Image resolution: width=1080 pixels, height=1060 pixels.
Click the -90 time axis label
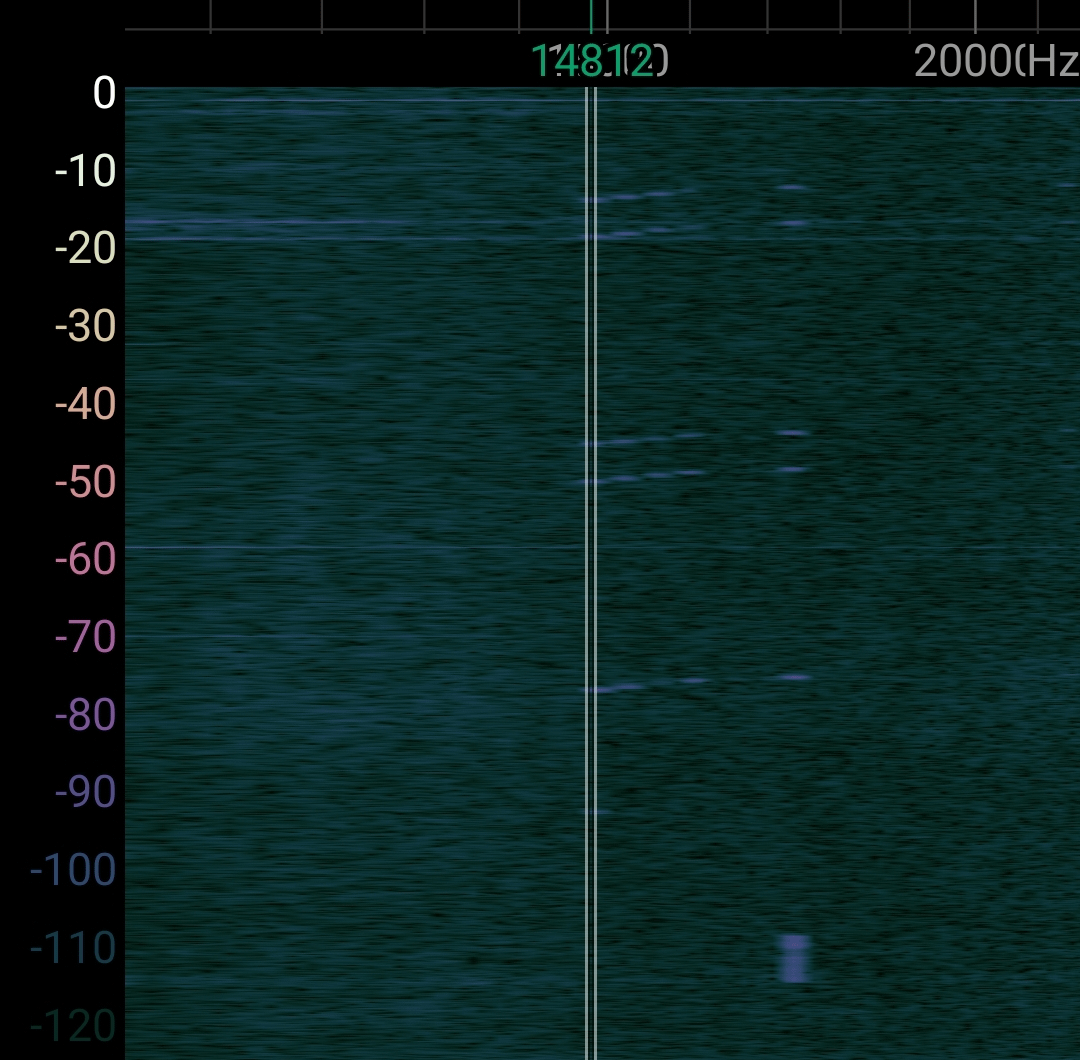(85, 792)
